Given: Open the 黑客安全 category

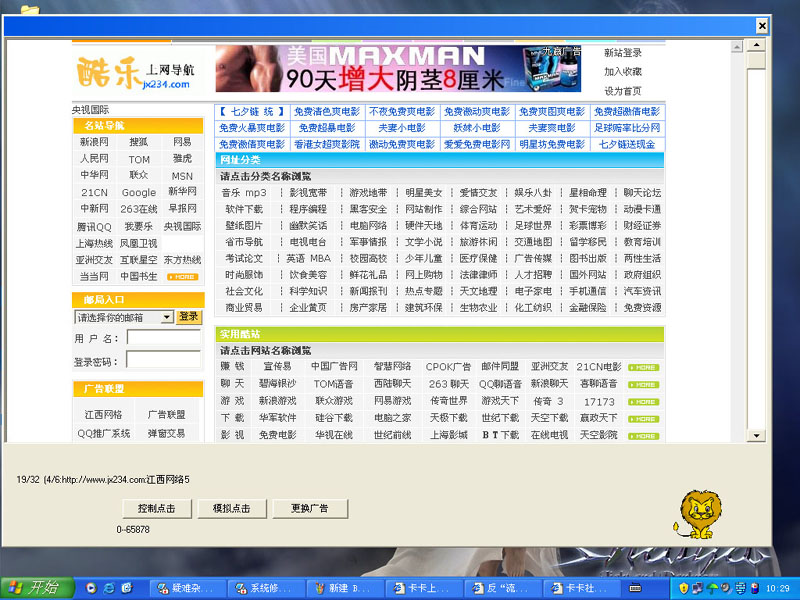Looking at the screenshot, I should [368, 209].
